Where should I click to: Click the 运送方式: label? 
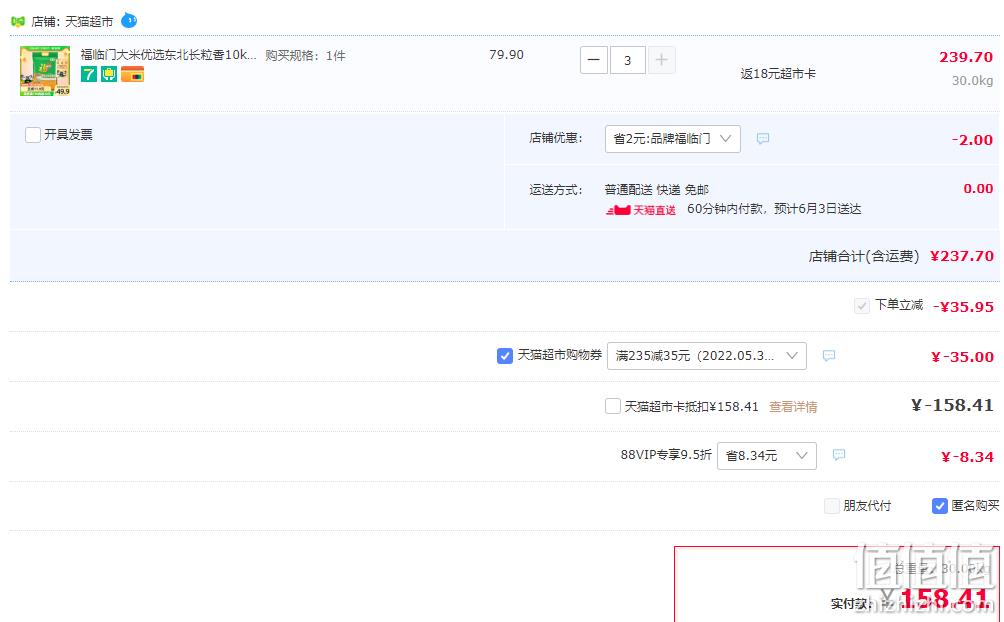pyautogui.click(x=556, y=190)
